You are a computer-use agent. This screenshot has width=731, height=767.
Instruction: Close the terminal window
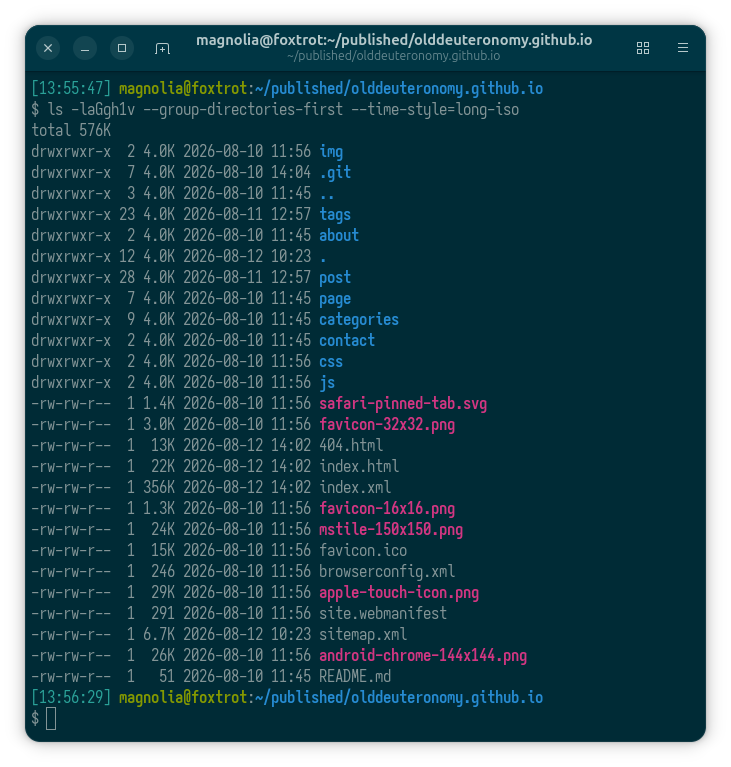[x=48, y=48]
